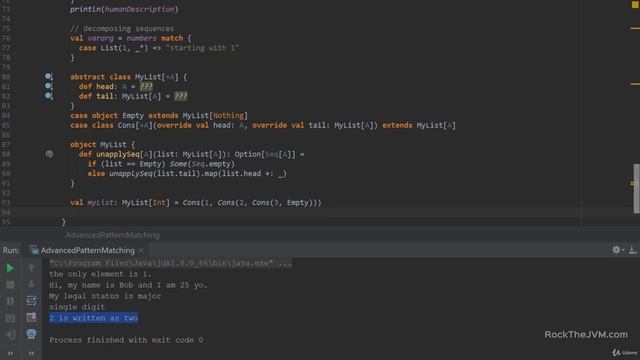The image size is (640, 360).
Task: Click console line 'My legal status is major'
Action: click(x=105, y=296)
